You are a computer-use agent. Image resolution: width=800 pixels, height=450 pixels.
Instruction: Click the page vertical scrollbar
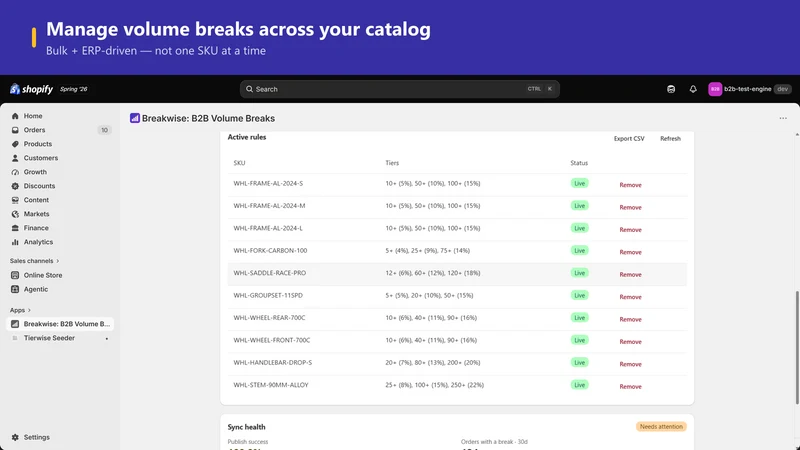pyautogui.click(x=797, y=346)
